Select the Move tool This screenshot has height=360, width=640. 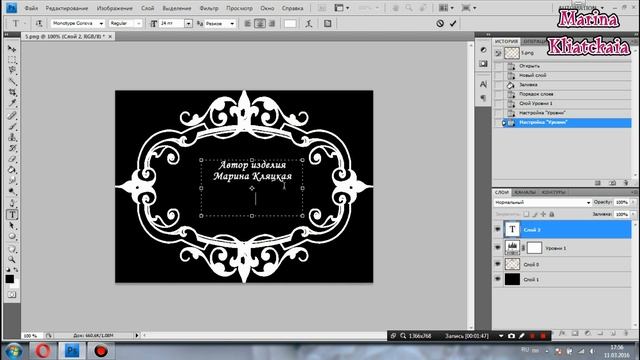[12, 49]
